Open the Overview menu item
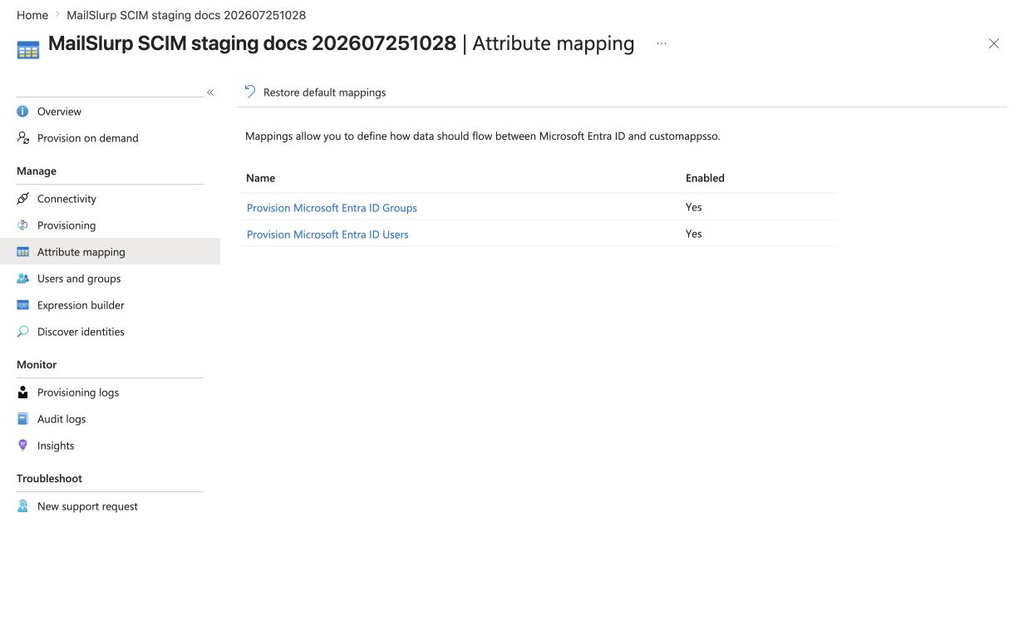 click(x=59, y=112)
